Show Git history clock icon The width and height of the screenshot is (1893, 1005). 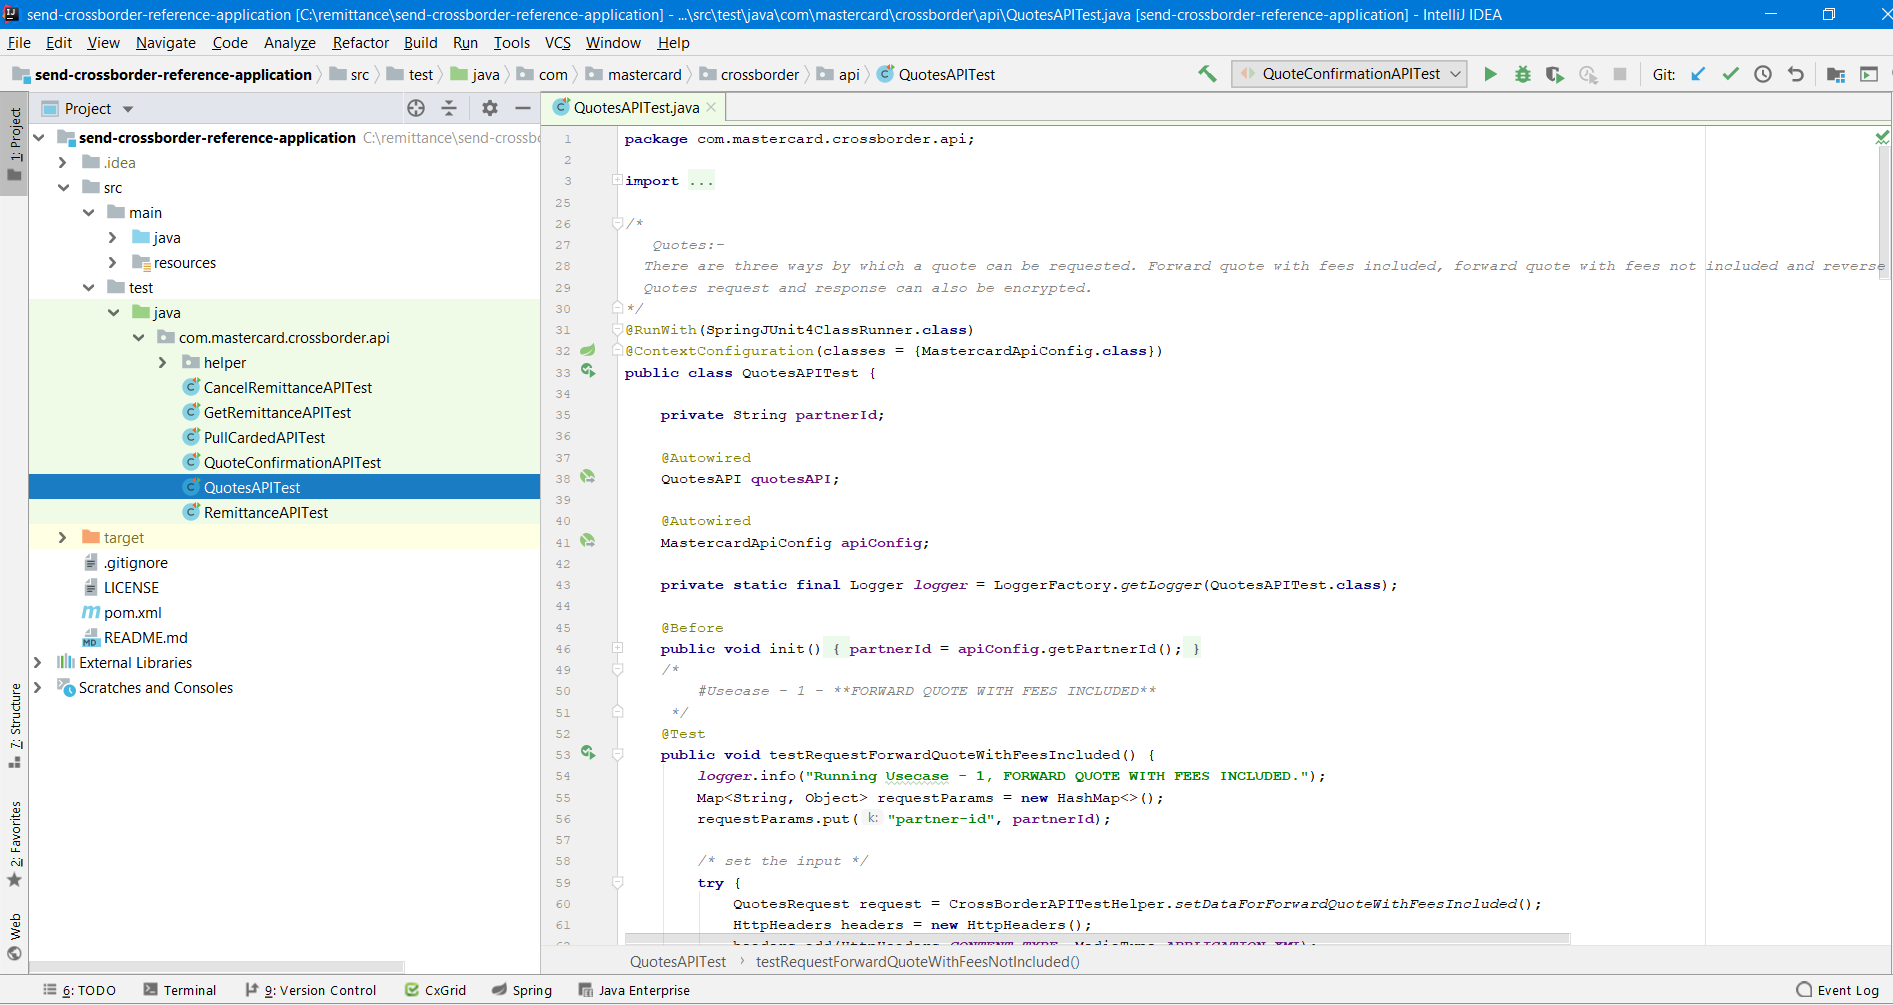point(1763,74)
